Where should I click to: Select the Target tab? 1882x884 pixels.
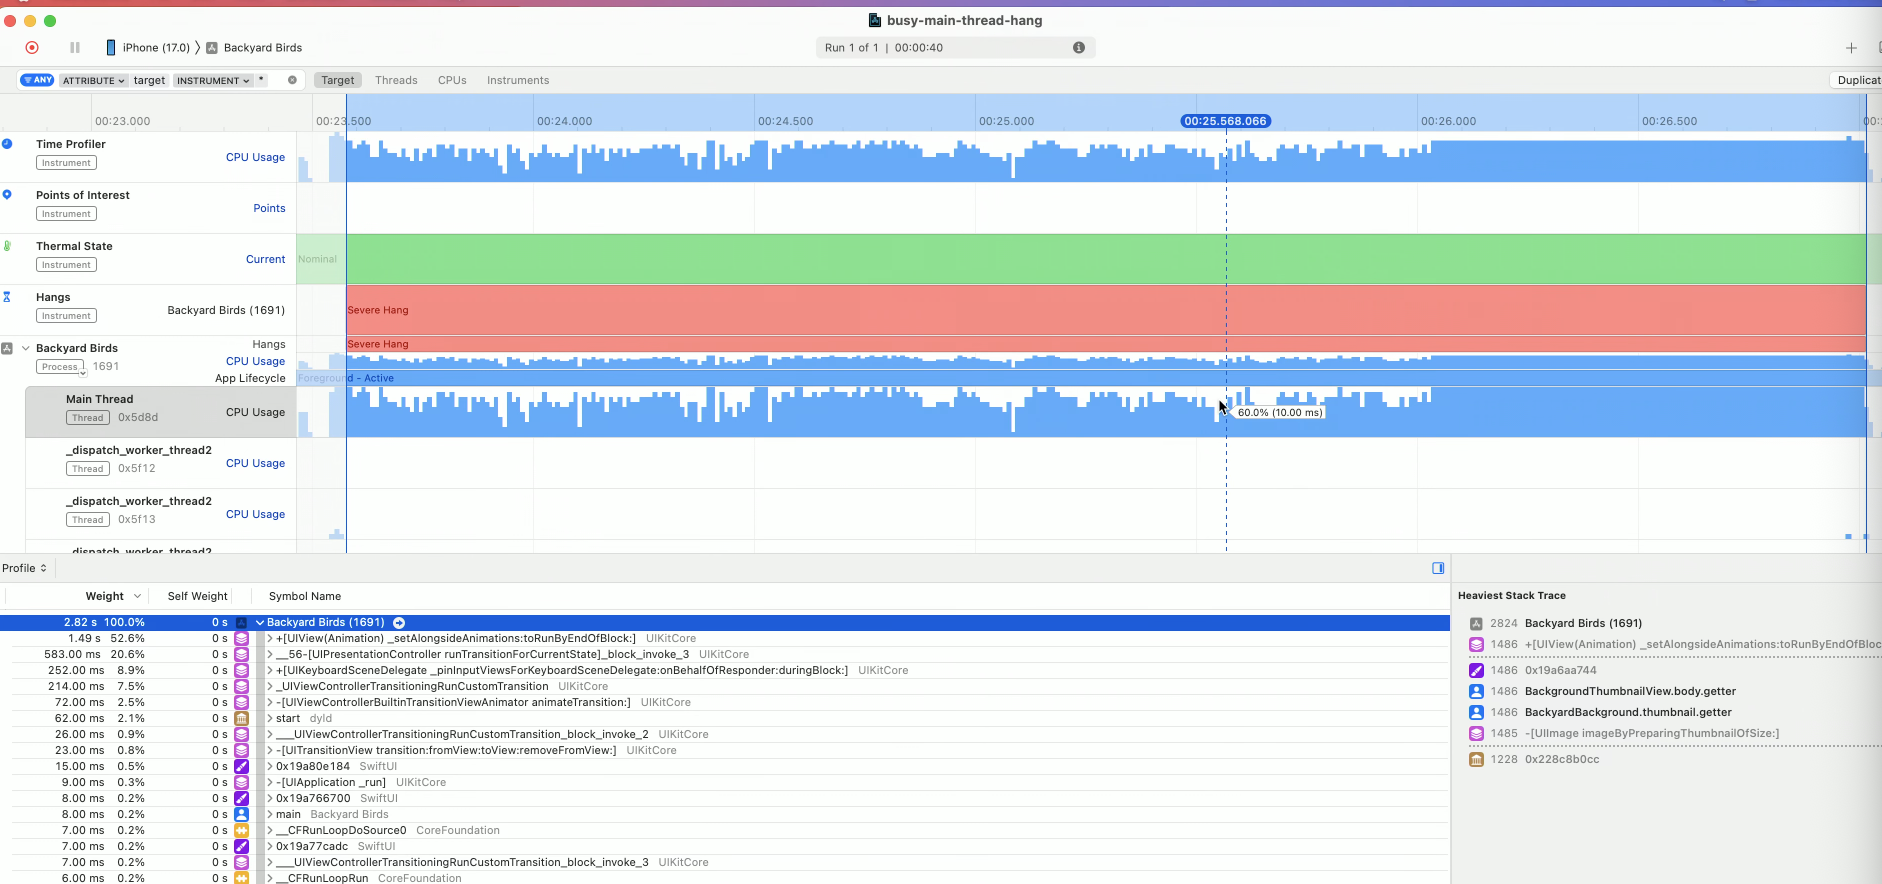pos(338,80)
